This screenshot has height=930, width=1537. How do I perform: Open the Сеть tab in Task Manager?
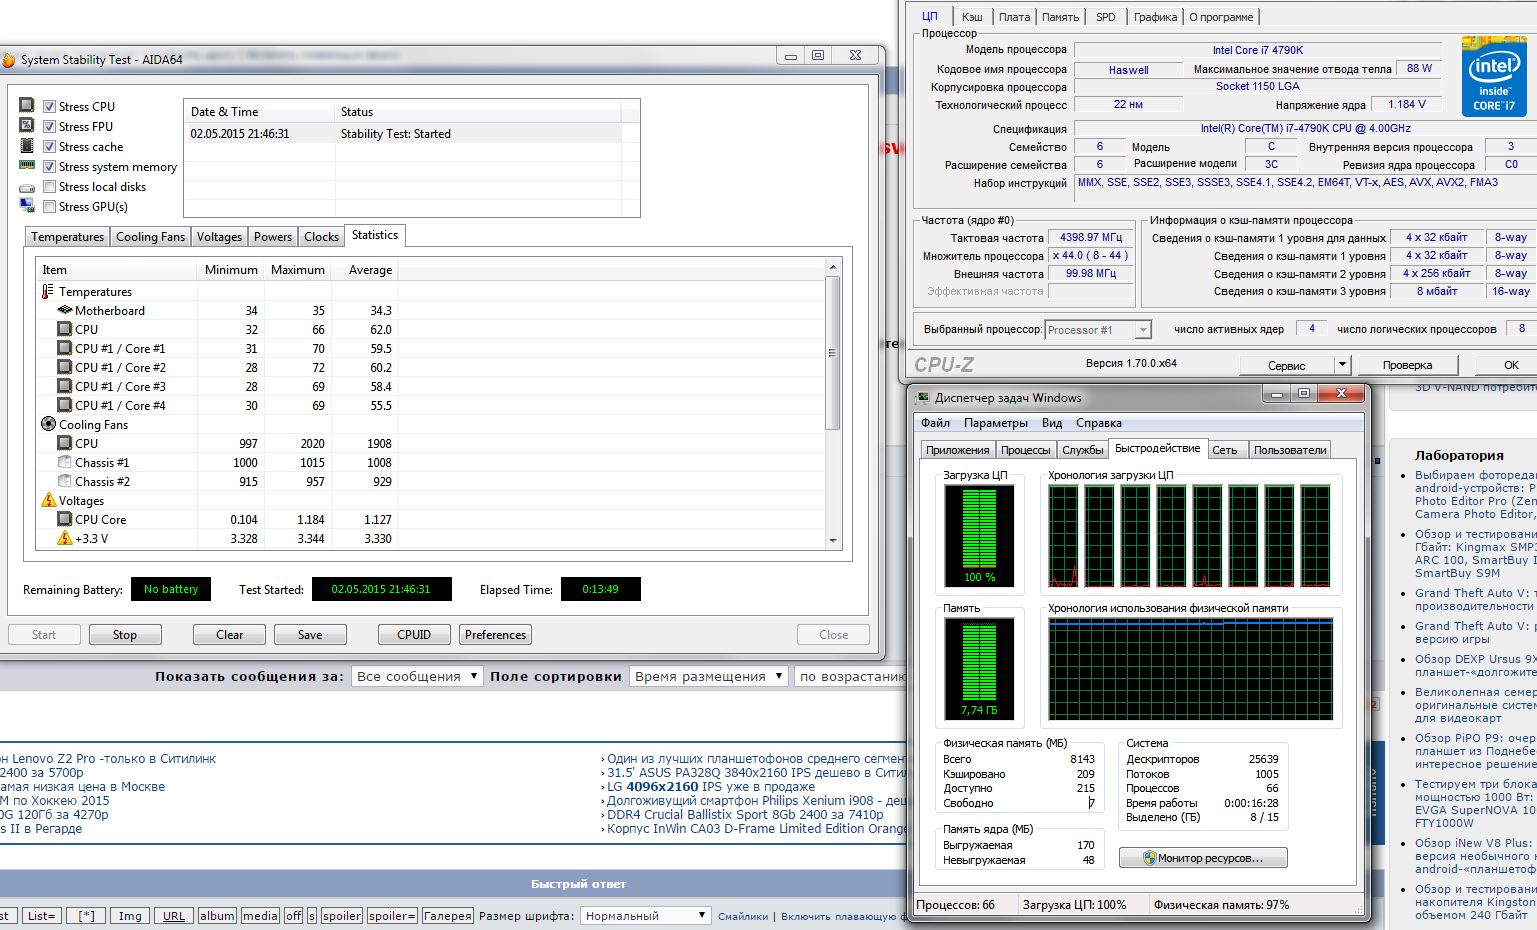coord(1225,450)
